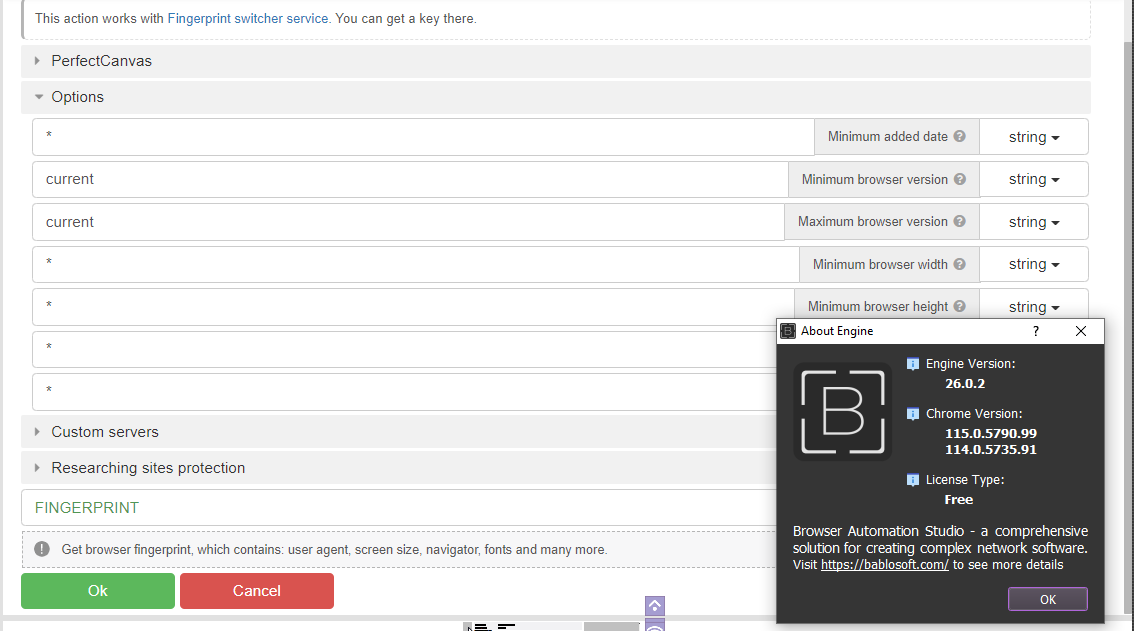This screenshot has height=631, width=1134.
Task: Click the help icon next to Minimum browser height
Action: (959, 306)
